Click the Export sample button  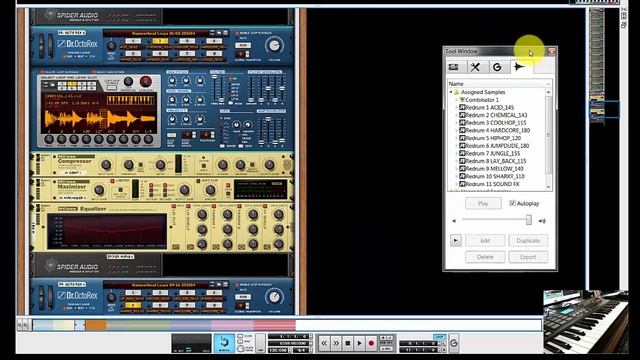[x=528, y=257]
